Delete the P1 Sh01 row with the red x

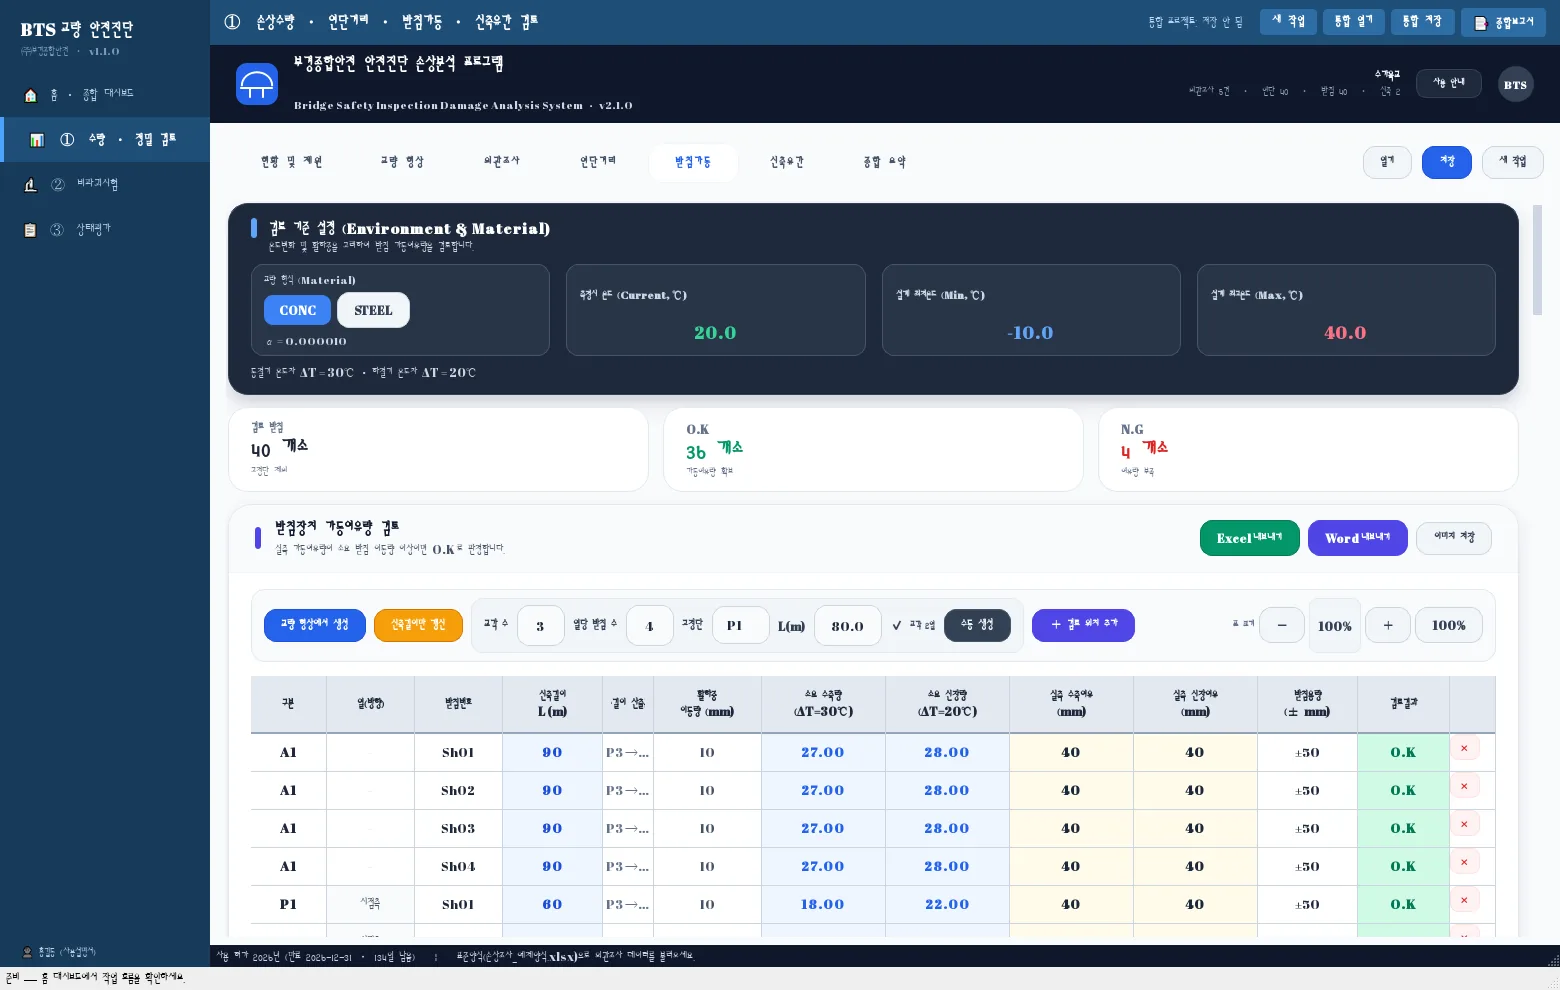[1464, 900]
